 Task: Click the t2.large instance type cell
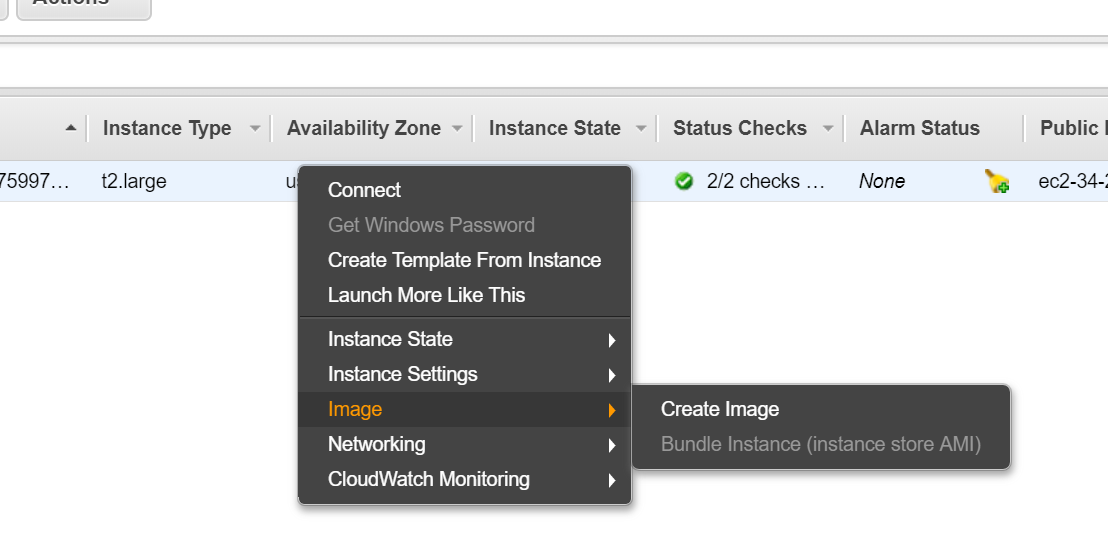click(x=134, y=182)
